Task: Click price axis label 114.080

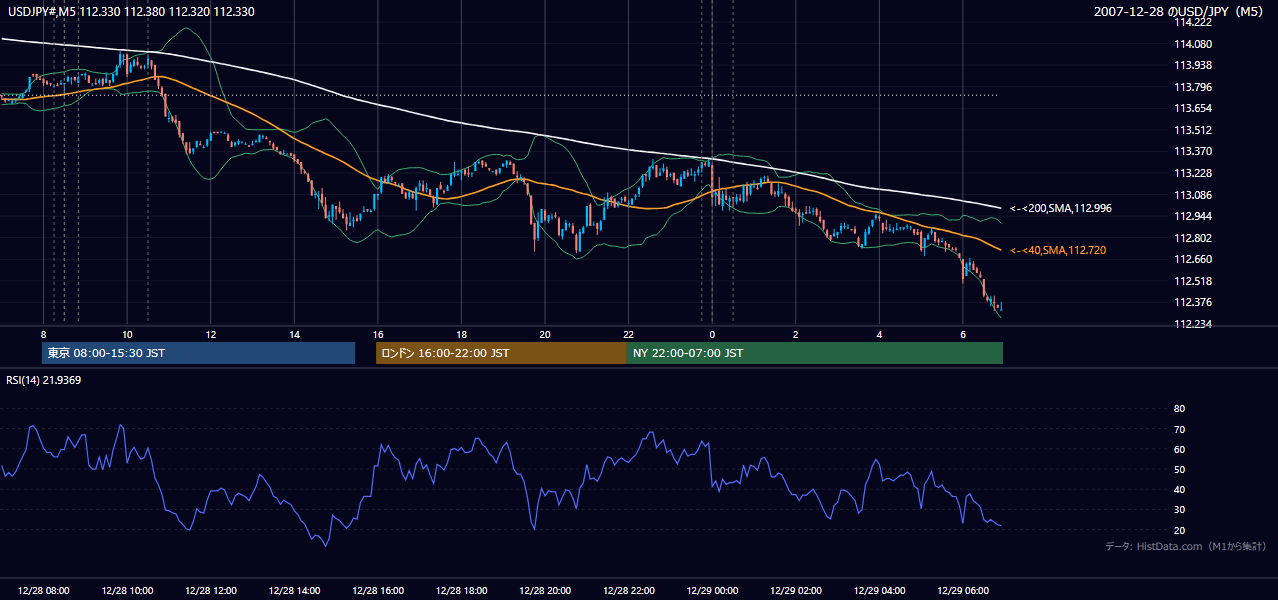Action: pos(1193,44)
